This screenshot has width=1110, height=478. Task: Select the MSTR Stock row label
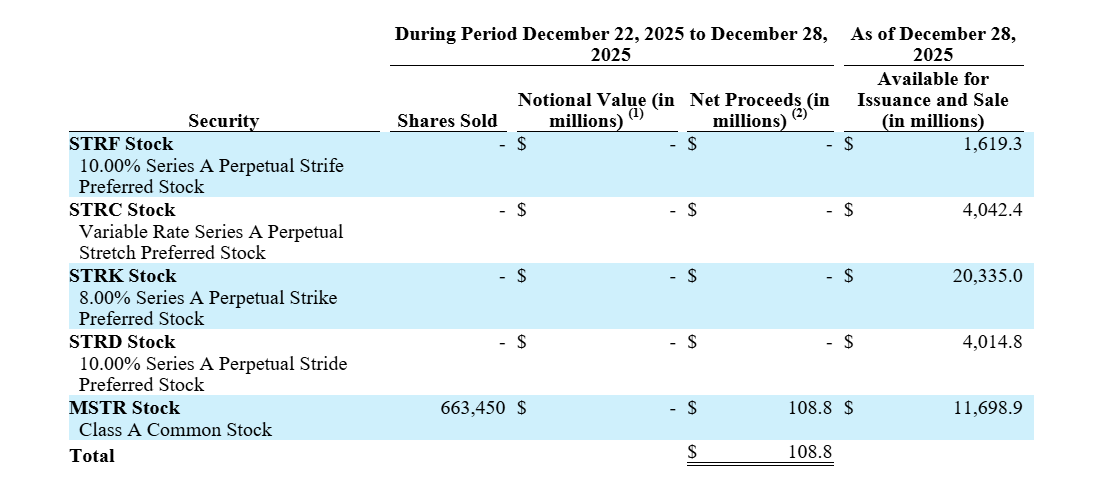(x=125, y=408)
